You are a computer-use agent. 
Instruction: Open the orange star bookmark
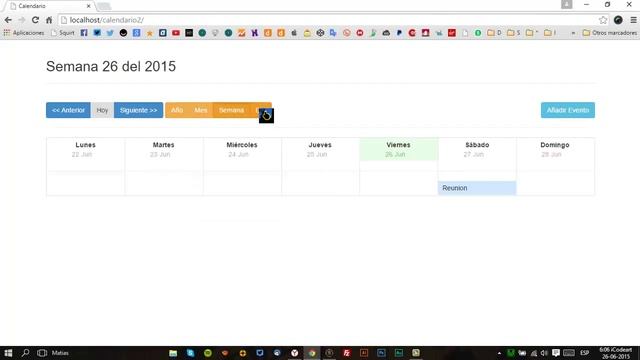[x=150, y=33]
